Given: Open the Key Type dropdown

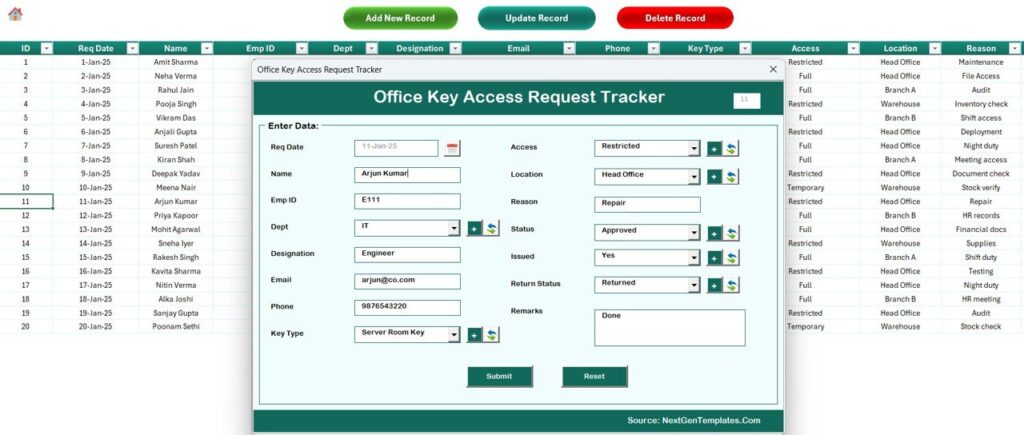Looking at the screenshot, I should point(454,334).
